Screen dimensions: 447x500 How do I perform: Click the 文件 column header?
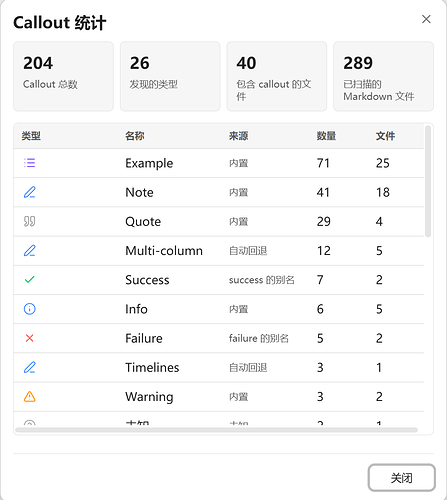(385, 136)
